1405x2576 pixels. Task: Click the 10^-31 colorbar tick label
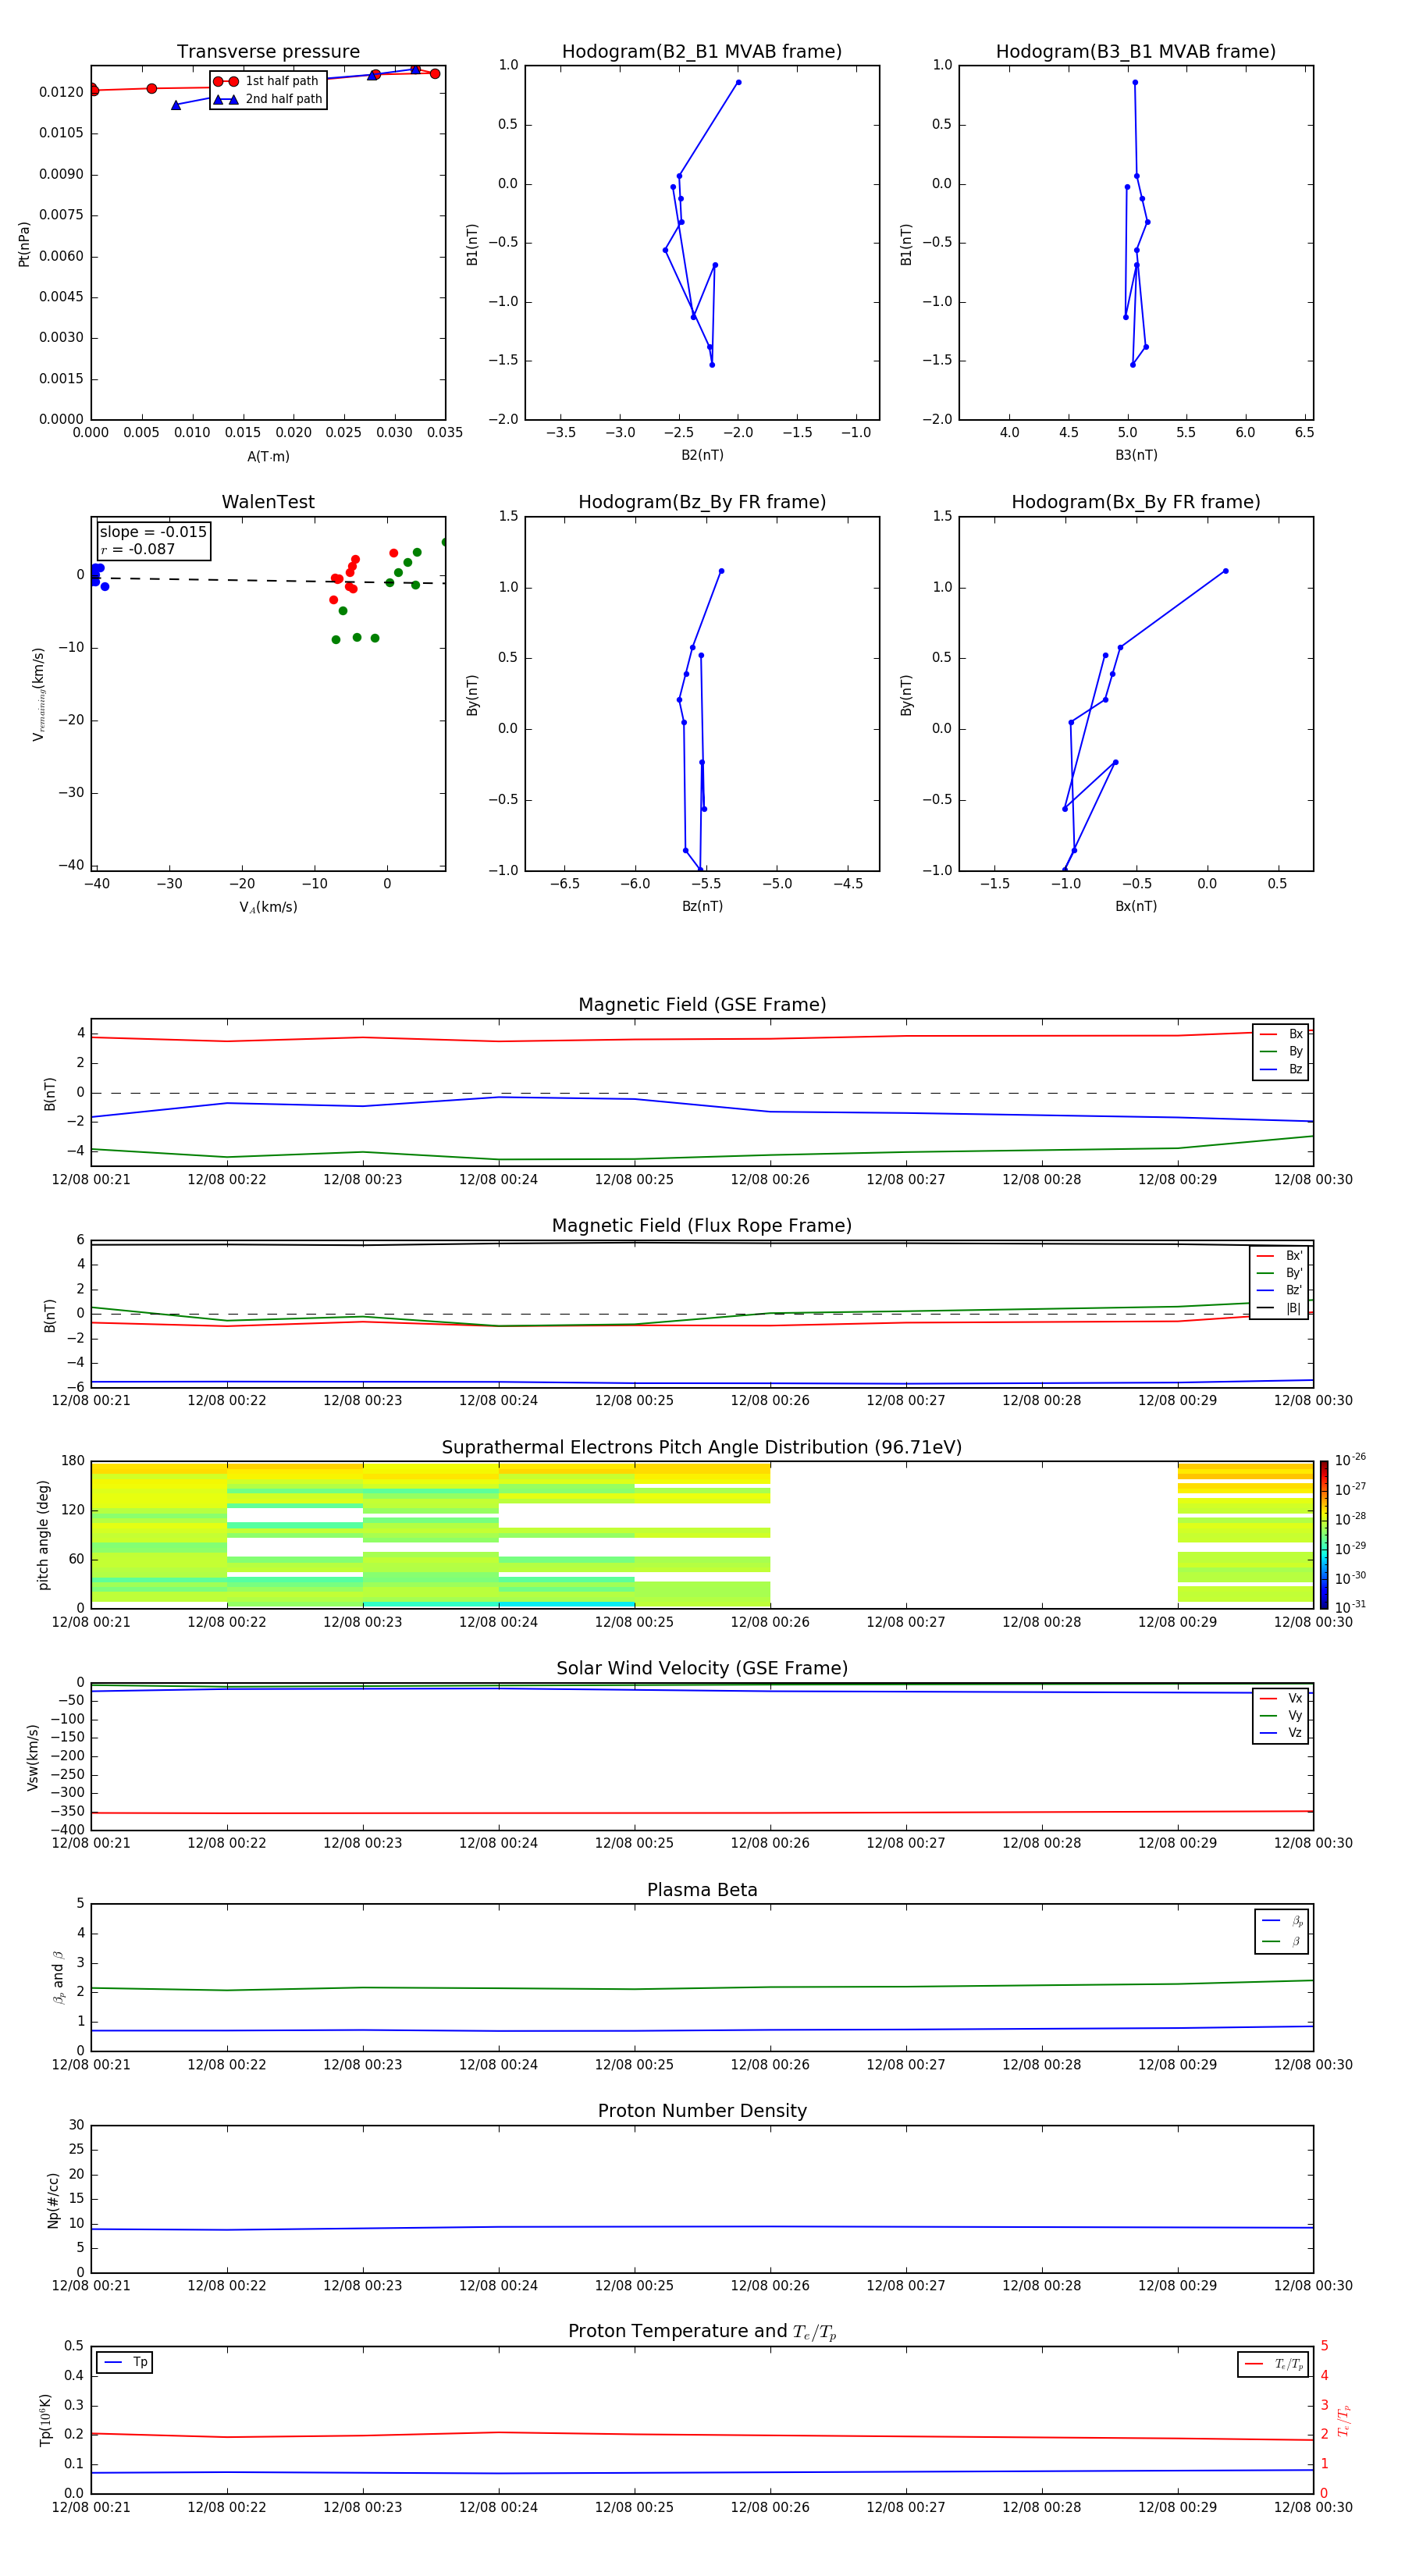pyautogui.click(x=1350, y=1607)
